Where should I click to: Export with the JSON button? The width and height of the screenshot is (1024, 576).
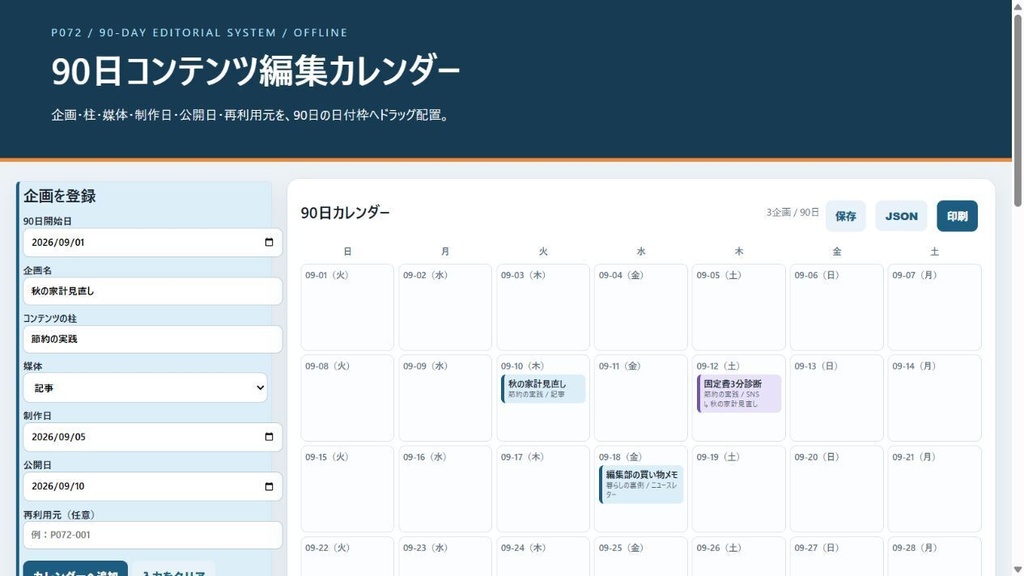[901, 216]
